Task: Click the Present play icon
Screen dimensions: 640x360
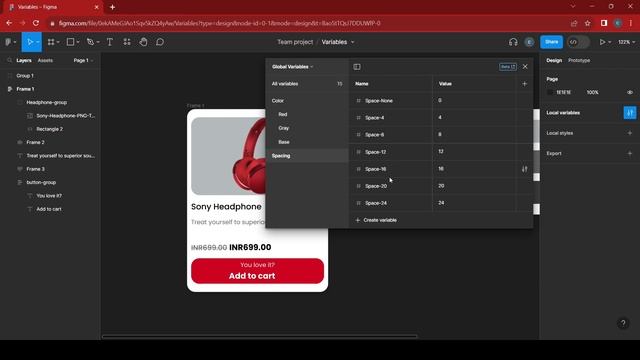Action: coord(602,42)
